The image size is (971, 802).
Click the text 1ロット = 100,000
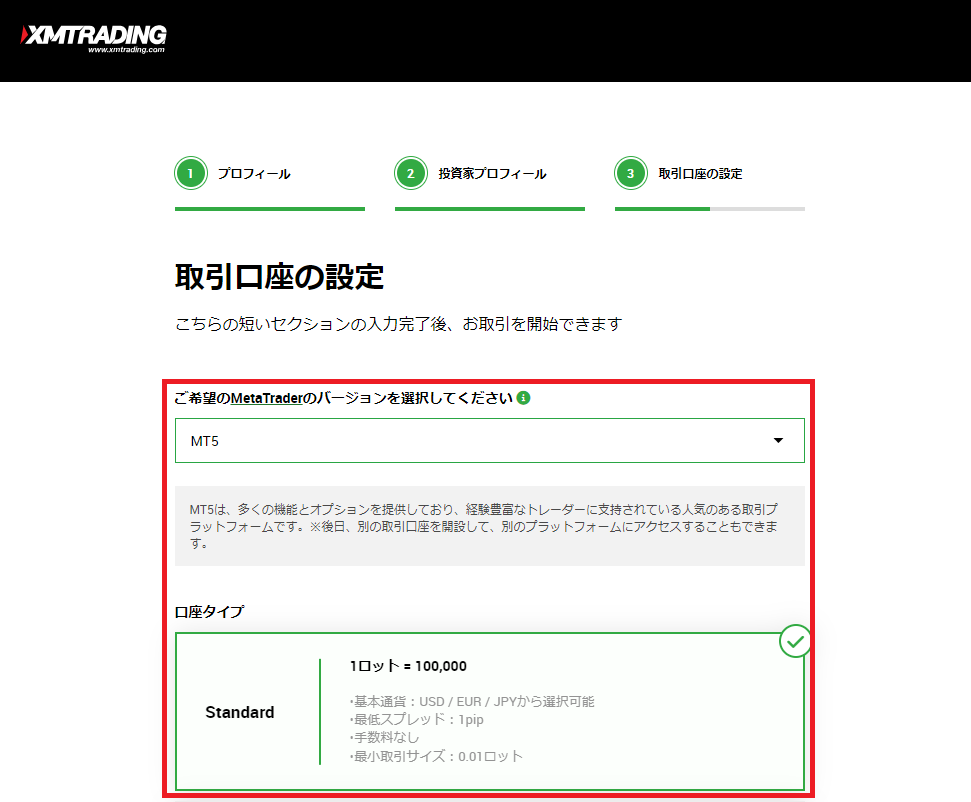[x=408, y=666]
